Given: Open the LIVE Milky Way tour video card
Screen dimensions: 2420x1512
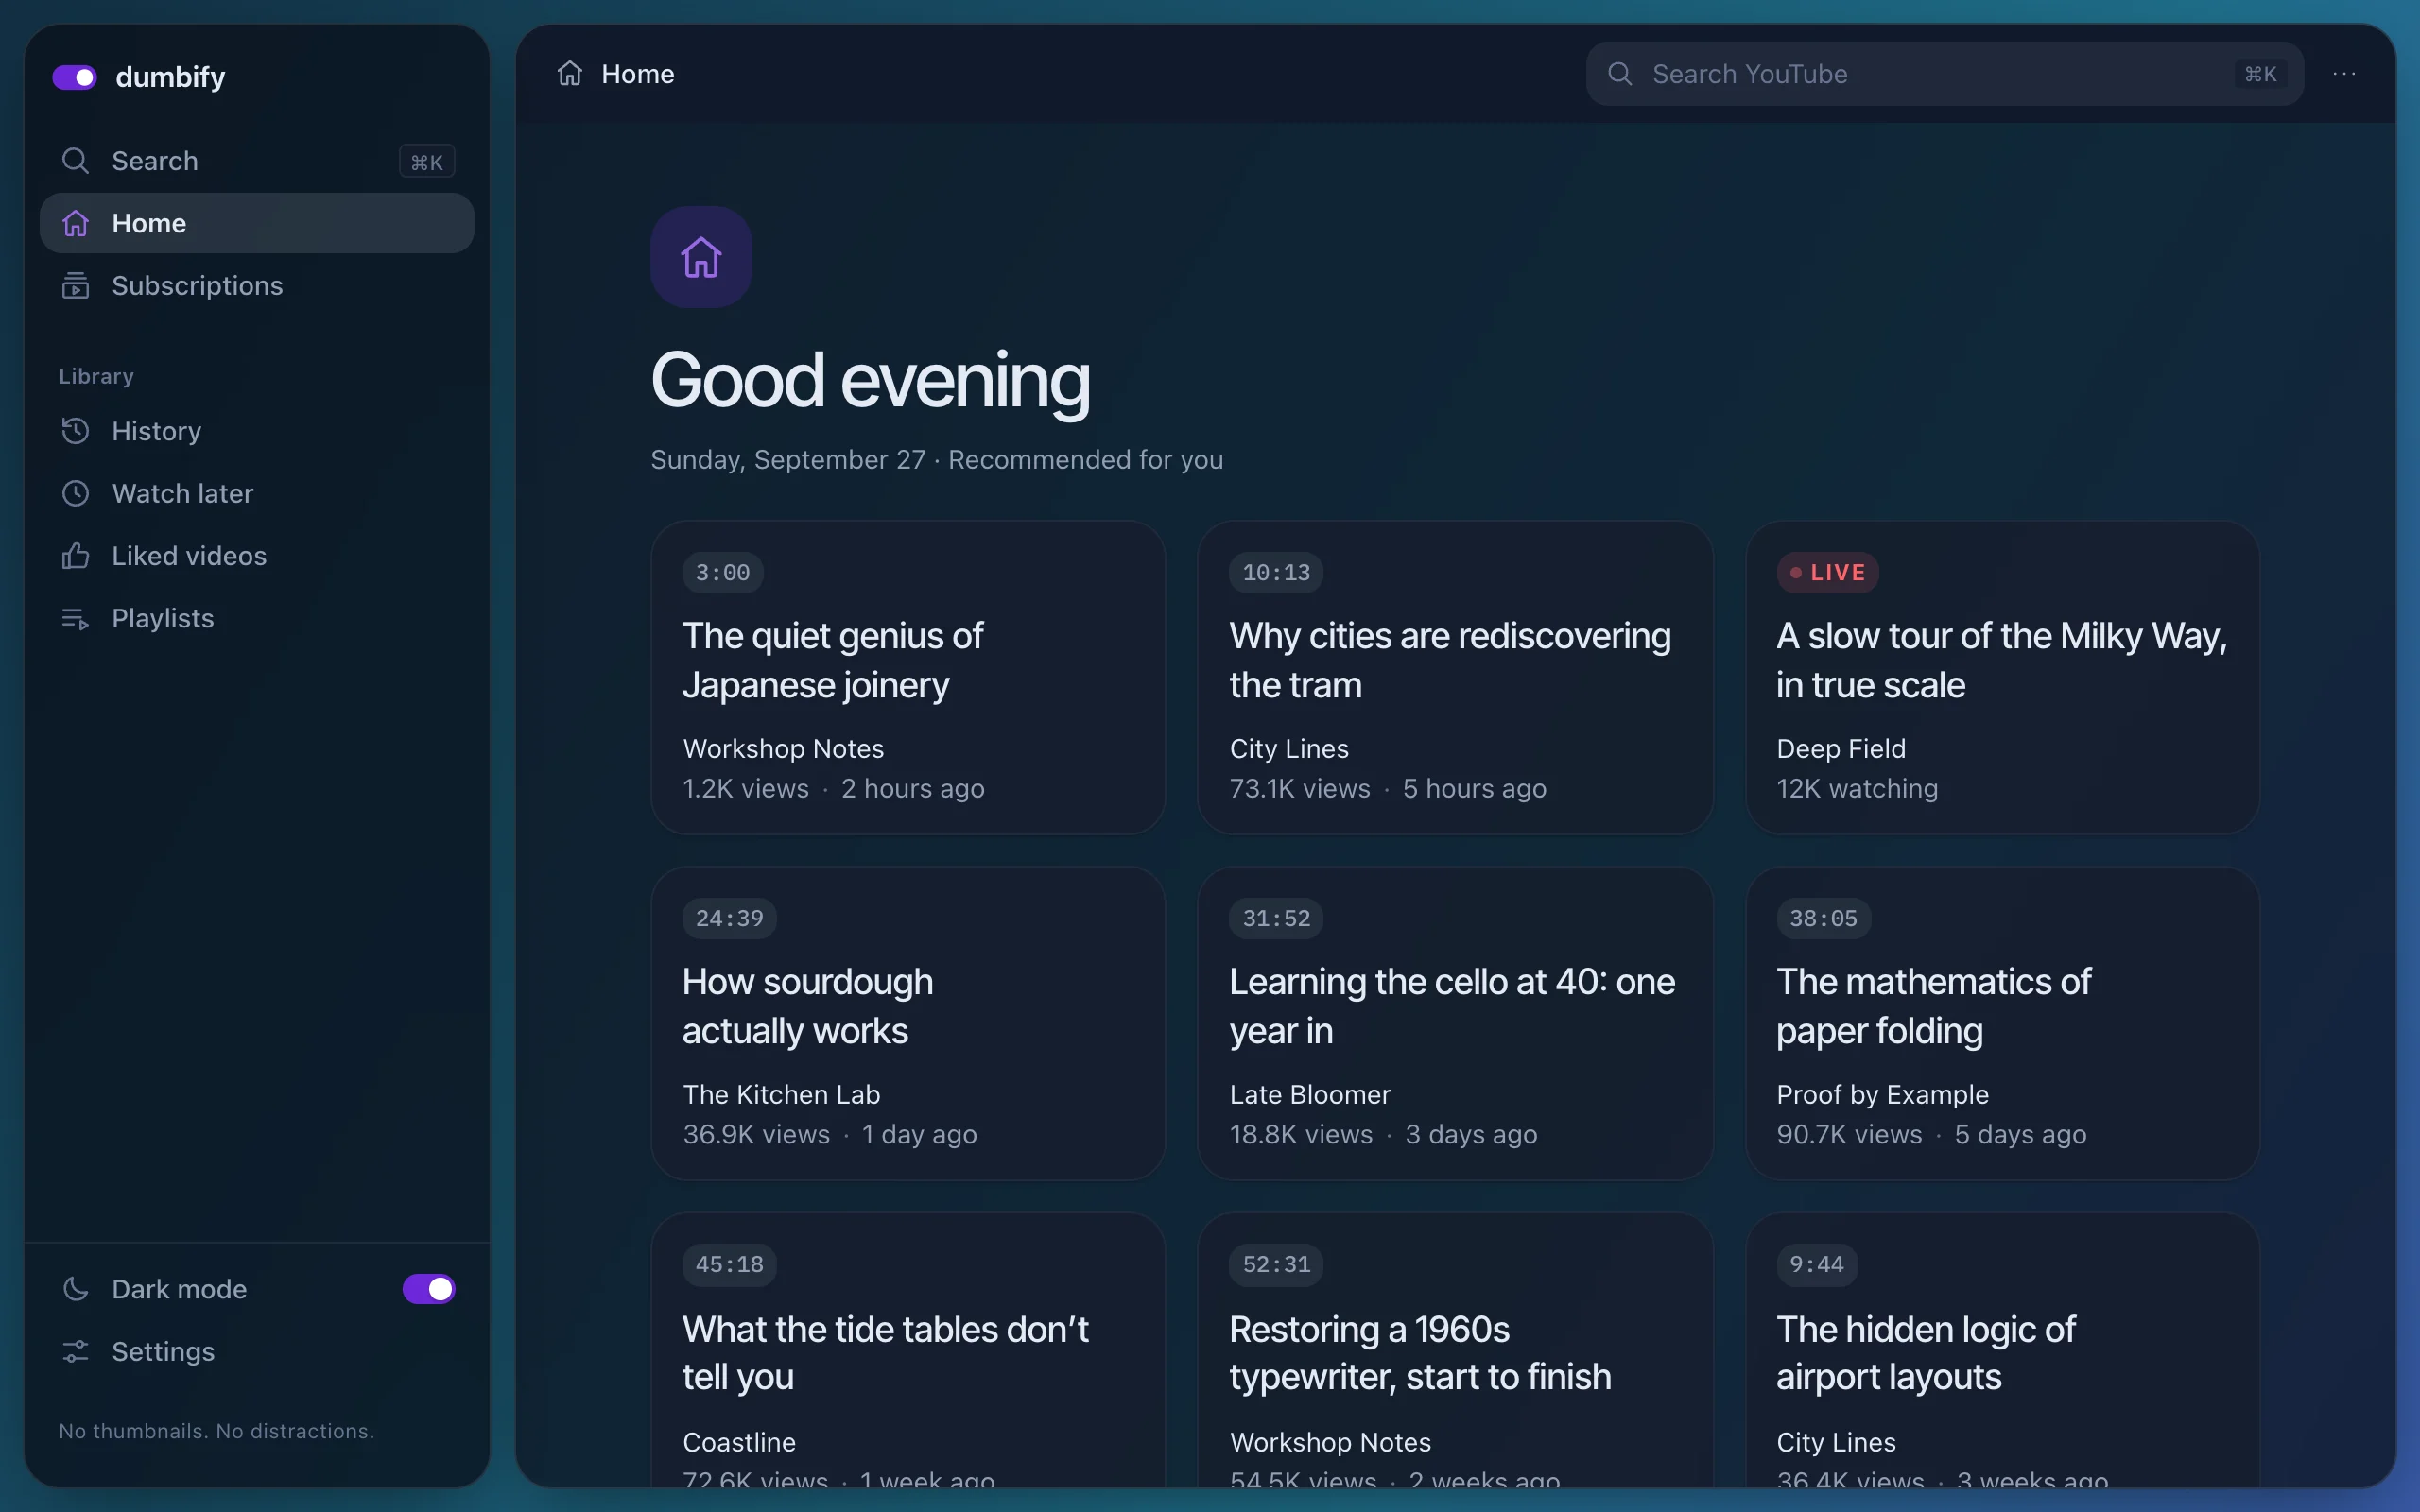Looking at the screenshot, I should coord(2002,677).
